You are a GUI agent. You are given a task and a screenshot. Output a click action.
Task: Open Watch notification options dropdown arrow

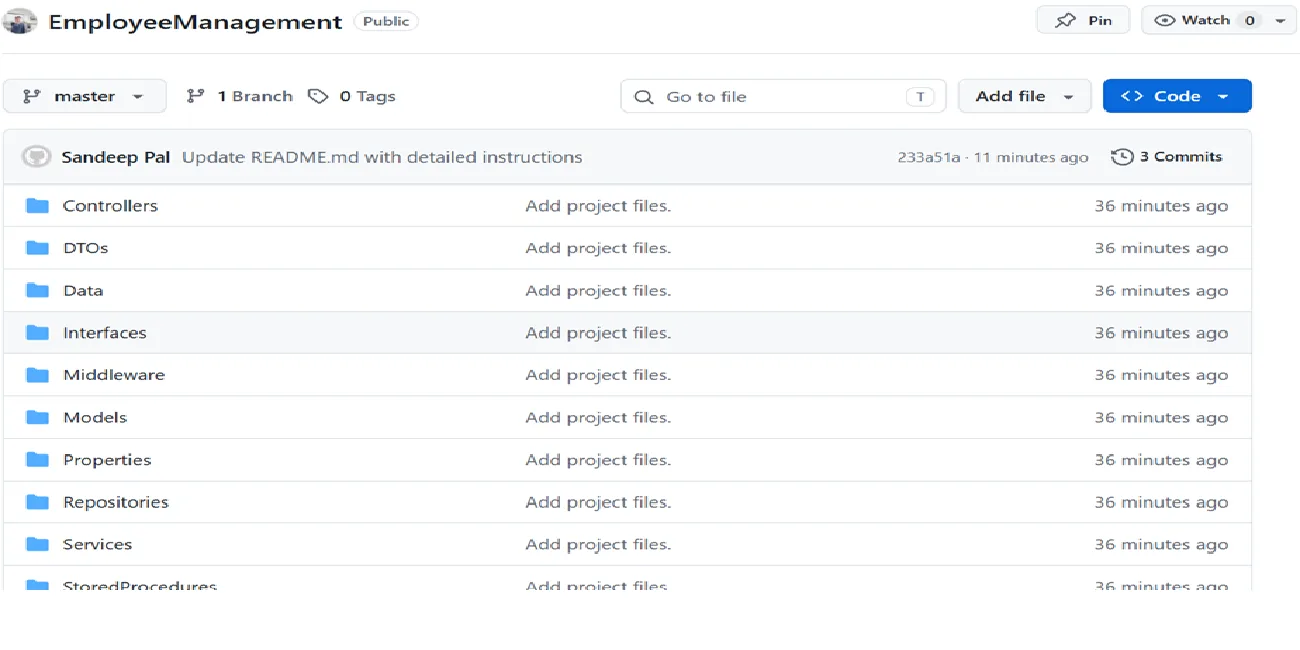tap(1280, 20)
